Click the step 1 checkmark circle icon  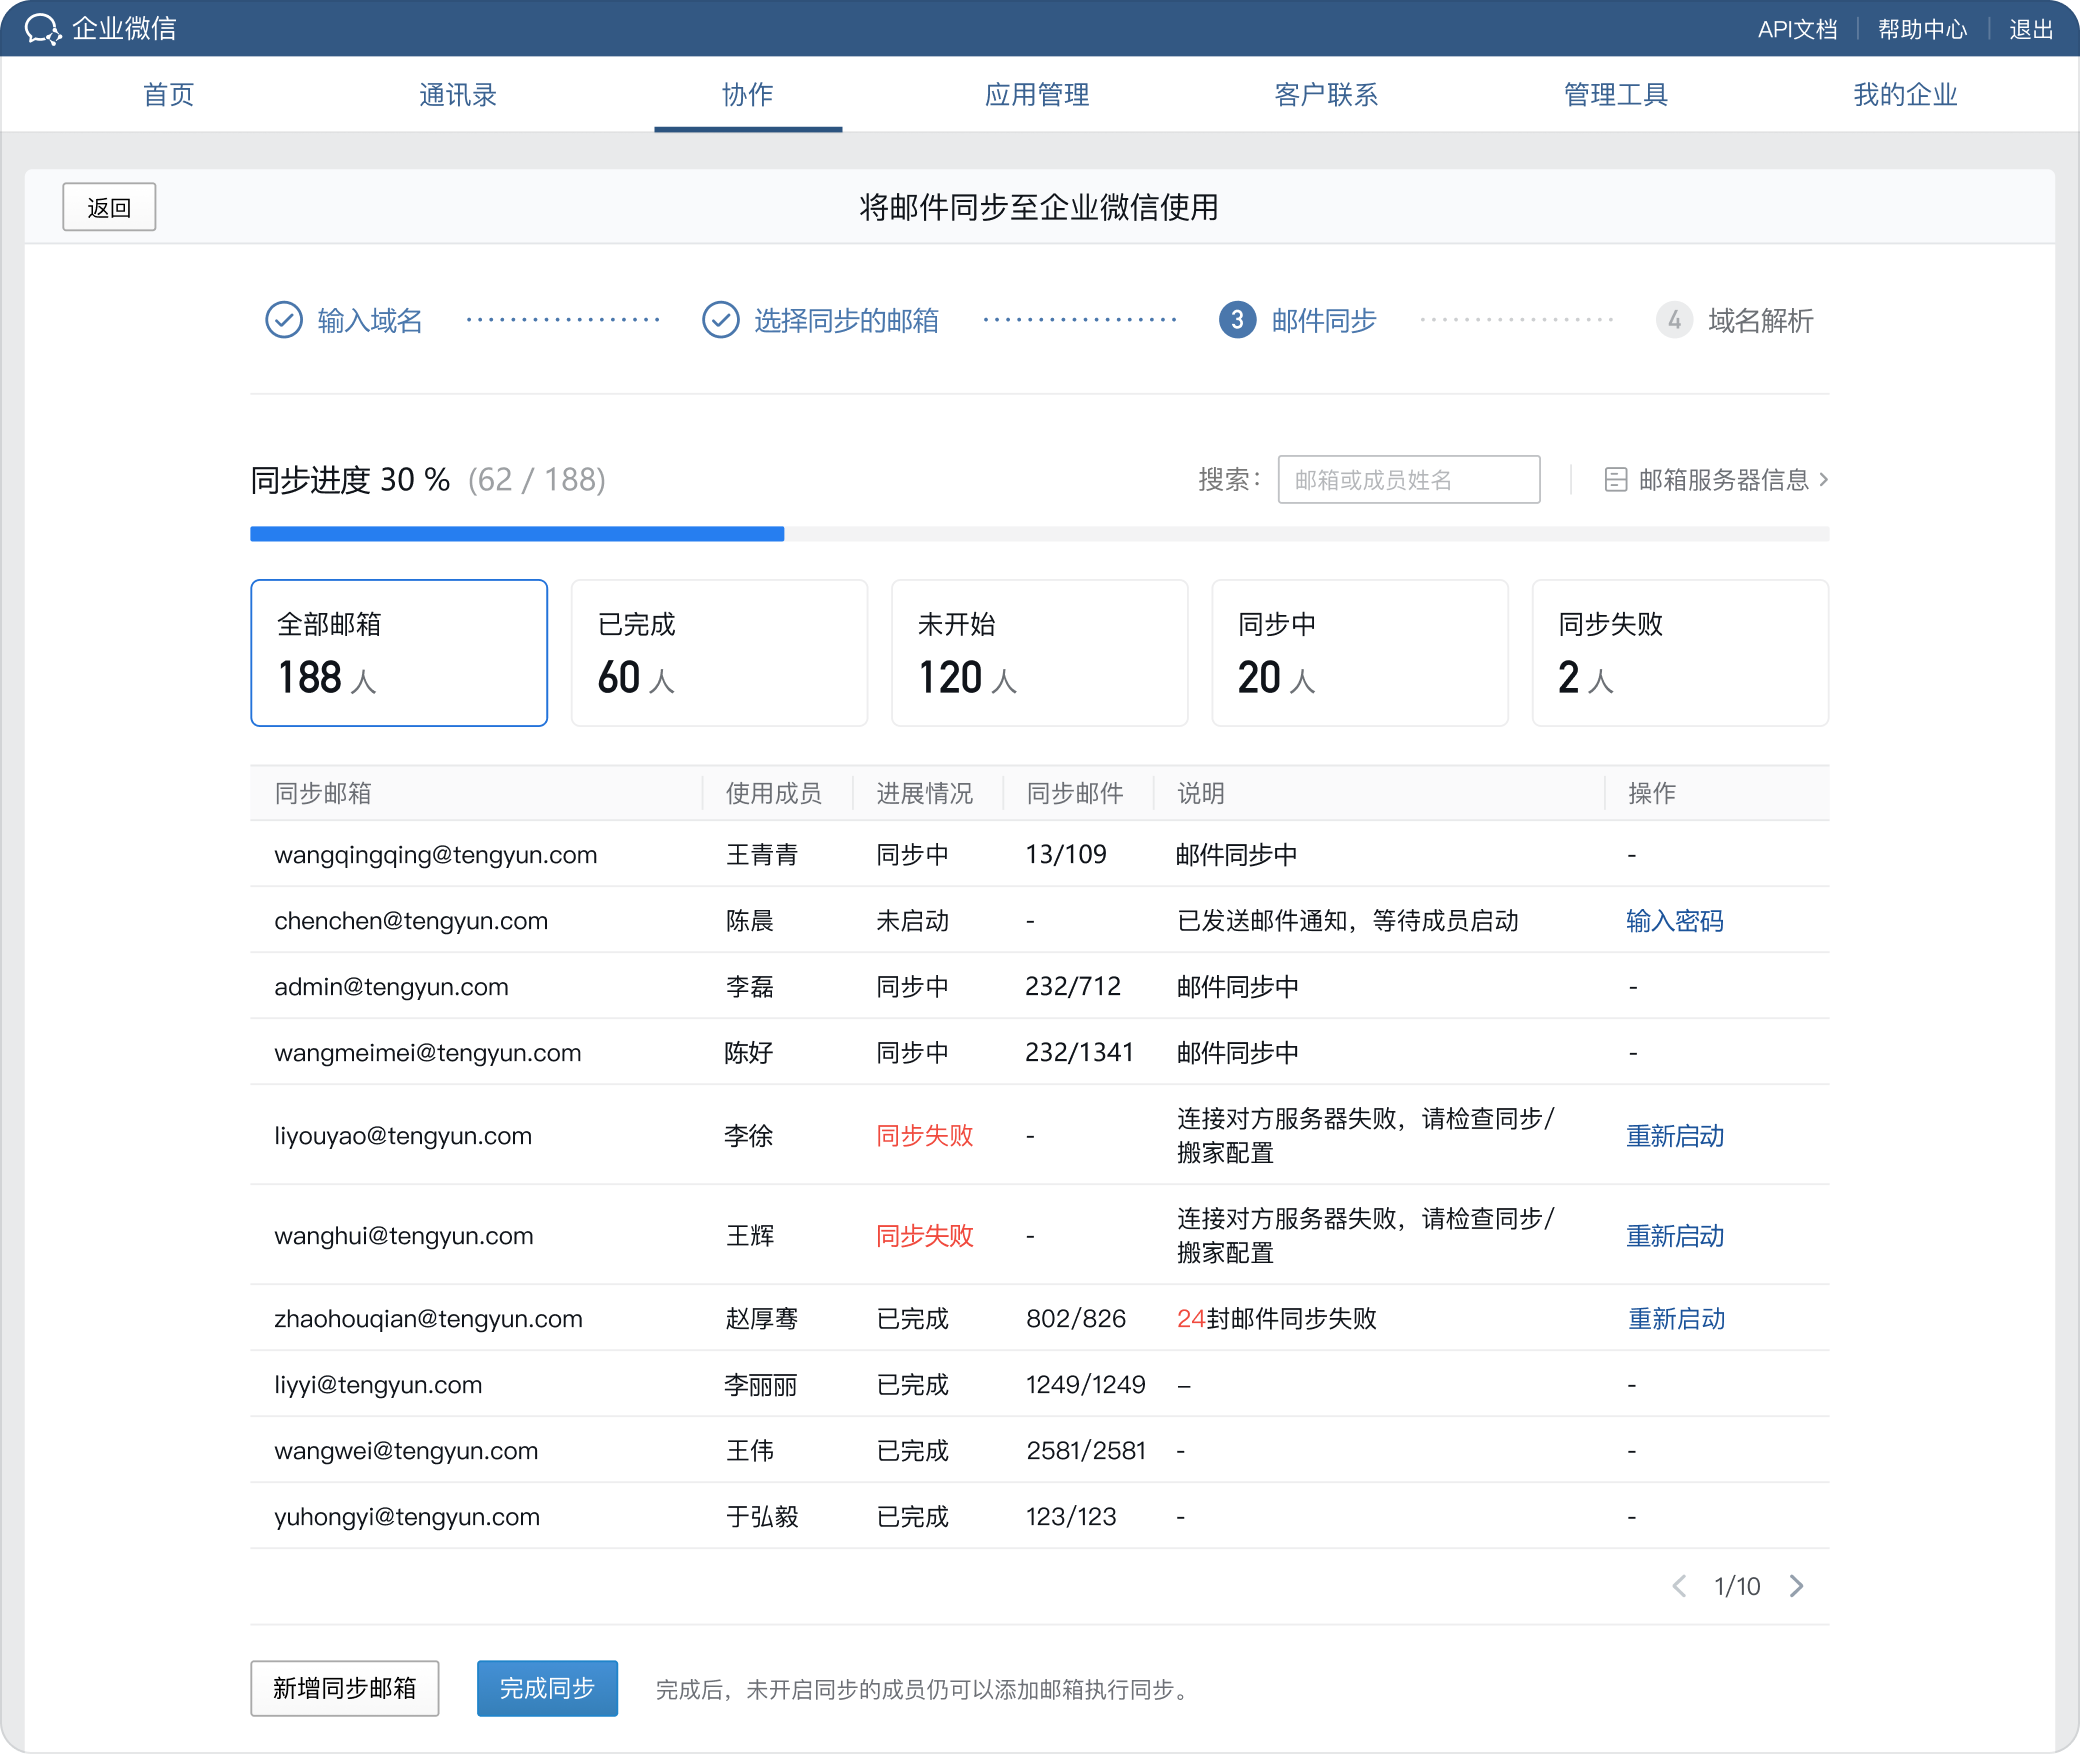pos(284,320)
